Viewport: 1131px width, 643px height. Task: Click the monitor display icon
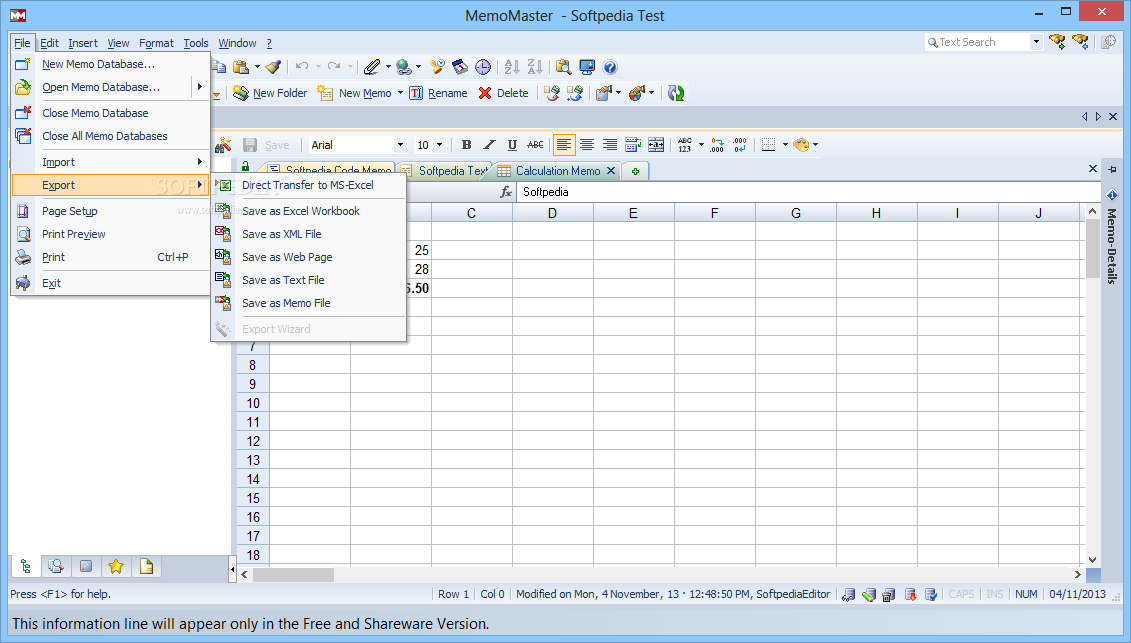[x=587, y=67]
